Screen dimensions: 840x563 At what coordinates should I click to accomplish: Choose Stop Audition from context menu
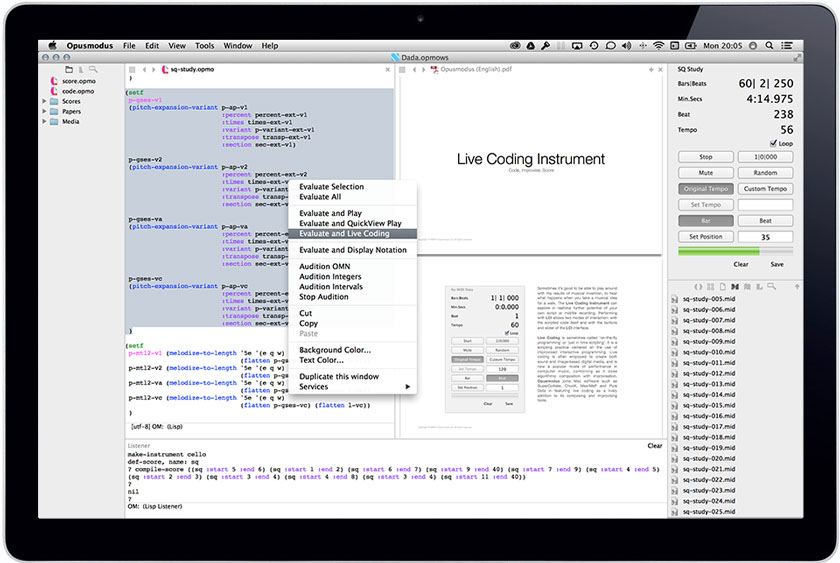(352, 297)
